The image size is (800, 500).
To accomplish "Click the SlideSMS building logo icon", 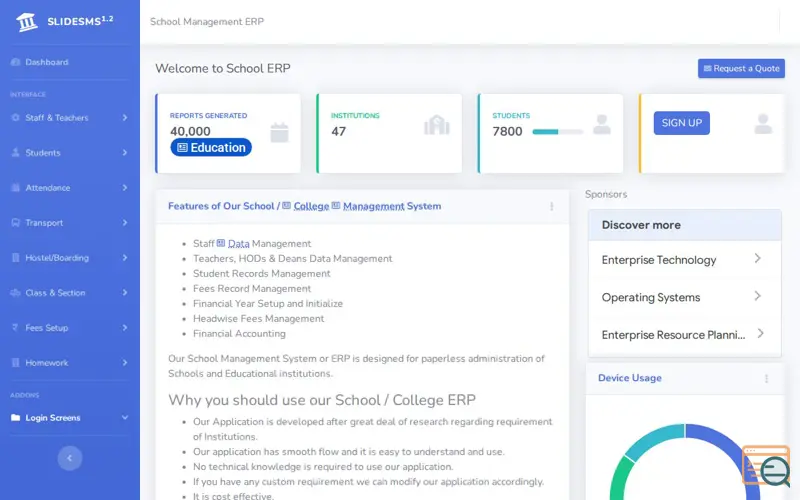I will (27, 22).
